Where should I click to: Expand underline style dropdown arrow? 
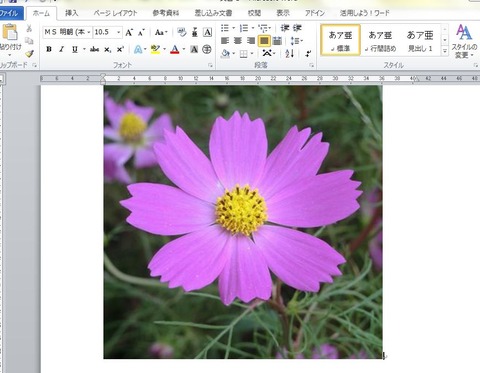coord(84,49)
